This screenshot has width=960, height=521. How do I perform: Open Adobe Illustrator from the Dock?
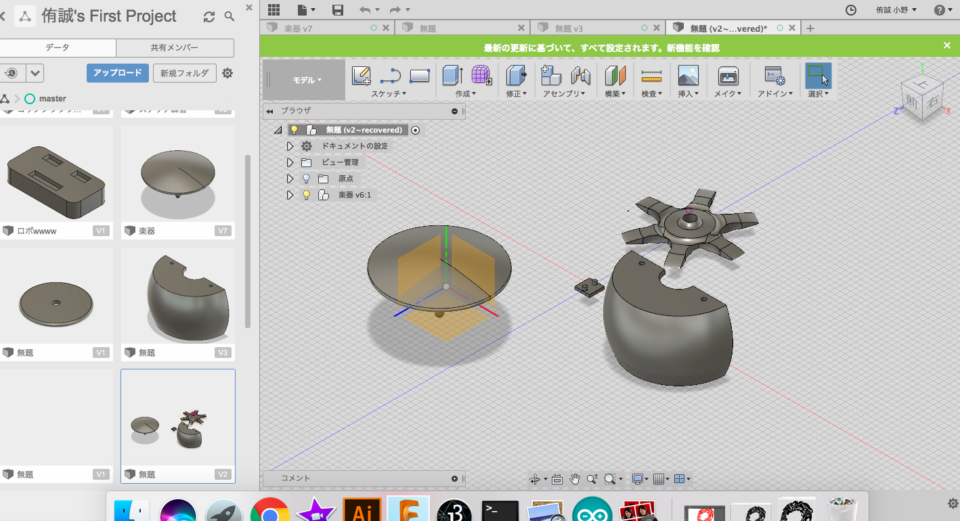click(362, 511)
